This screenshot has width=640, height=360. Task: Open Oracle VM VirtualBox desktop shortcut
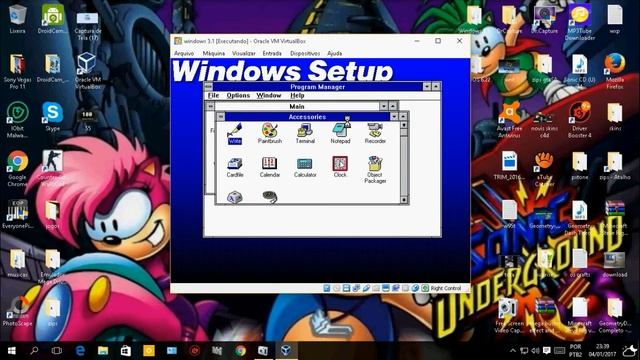coord(87,70)
